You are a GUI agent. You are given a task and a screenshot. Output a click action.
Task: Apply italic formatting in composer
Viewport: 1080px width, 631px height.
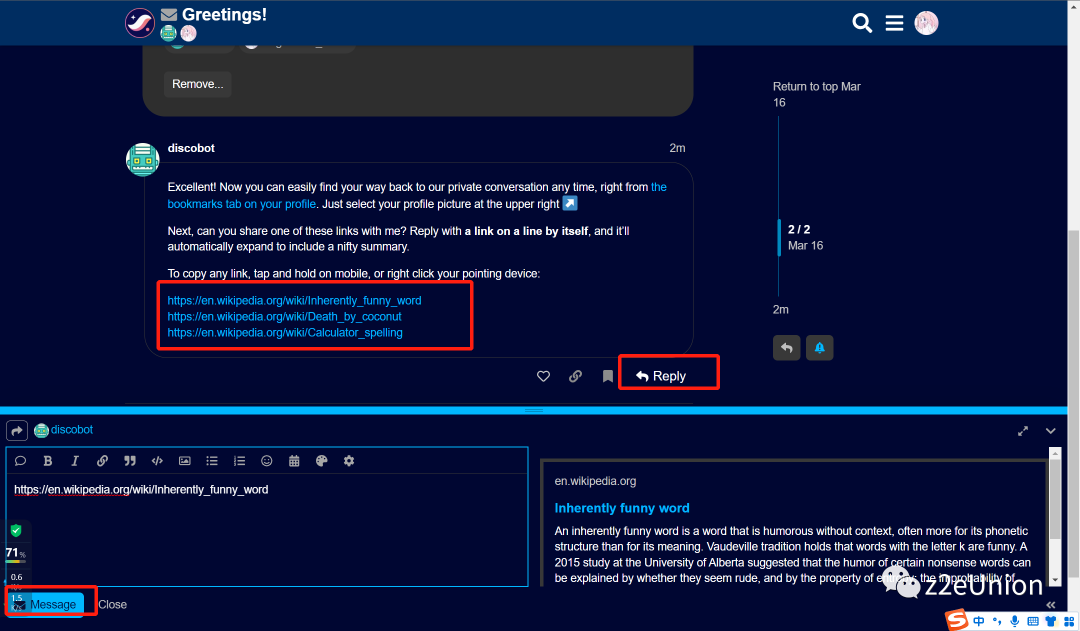click(x=75, y=461)
